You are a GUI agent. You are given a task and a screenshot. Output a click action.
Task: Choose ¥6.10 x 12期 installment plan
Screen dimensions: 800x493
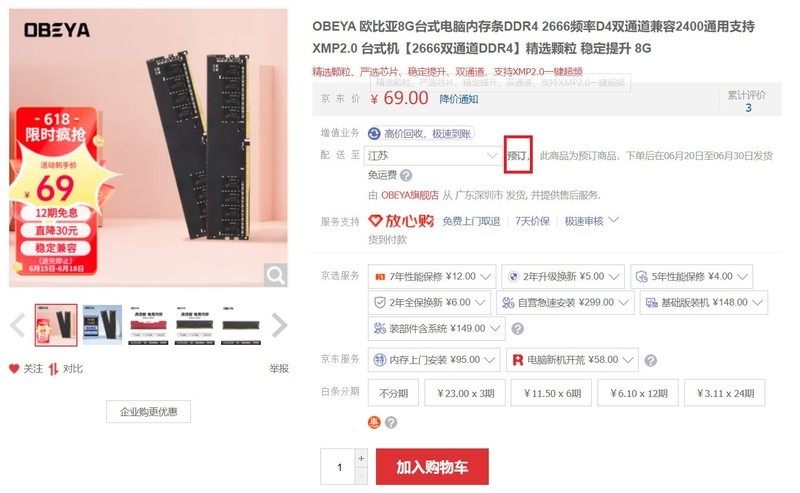(x=638, y=393)
